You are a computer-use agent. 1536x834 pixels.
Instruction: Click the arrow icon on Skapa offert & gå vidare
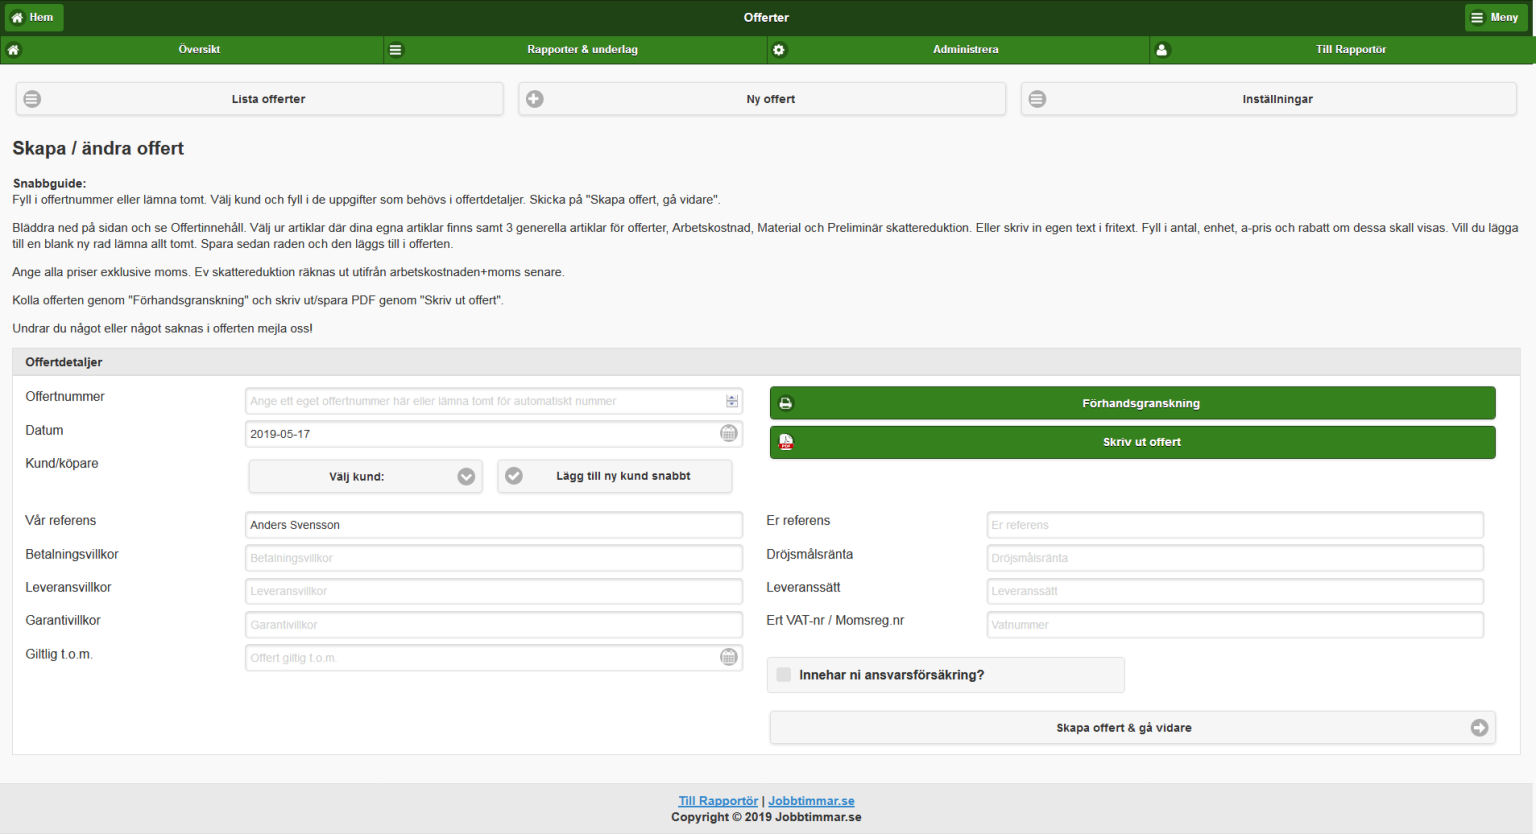coord(1480,728)
